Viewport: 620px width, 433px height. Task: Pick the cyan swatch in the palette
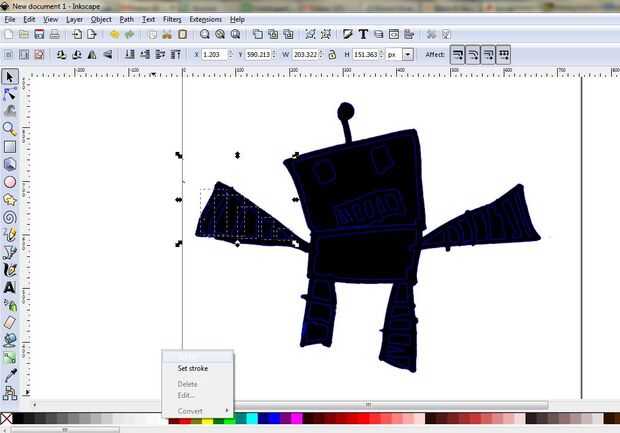point(252,418)
